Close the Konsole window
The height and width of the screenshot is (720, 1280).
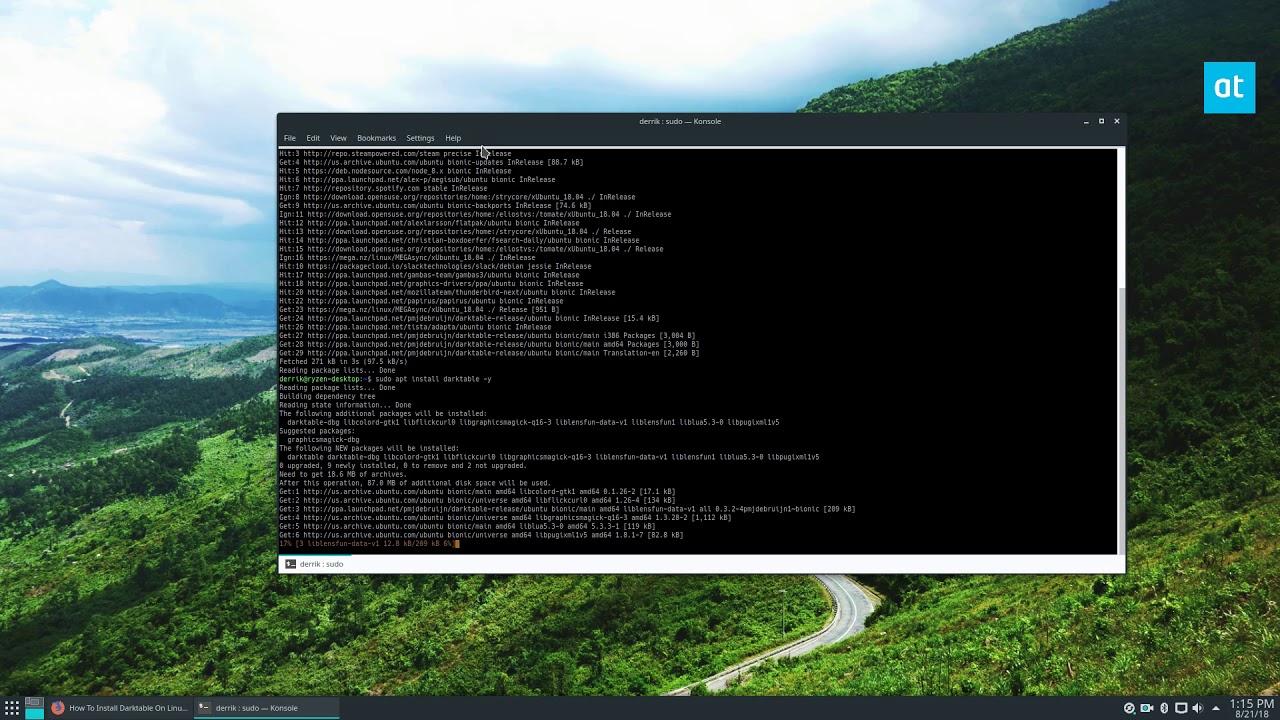click(1116, 121)
